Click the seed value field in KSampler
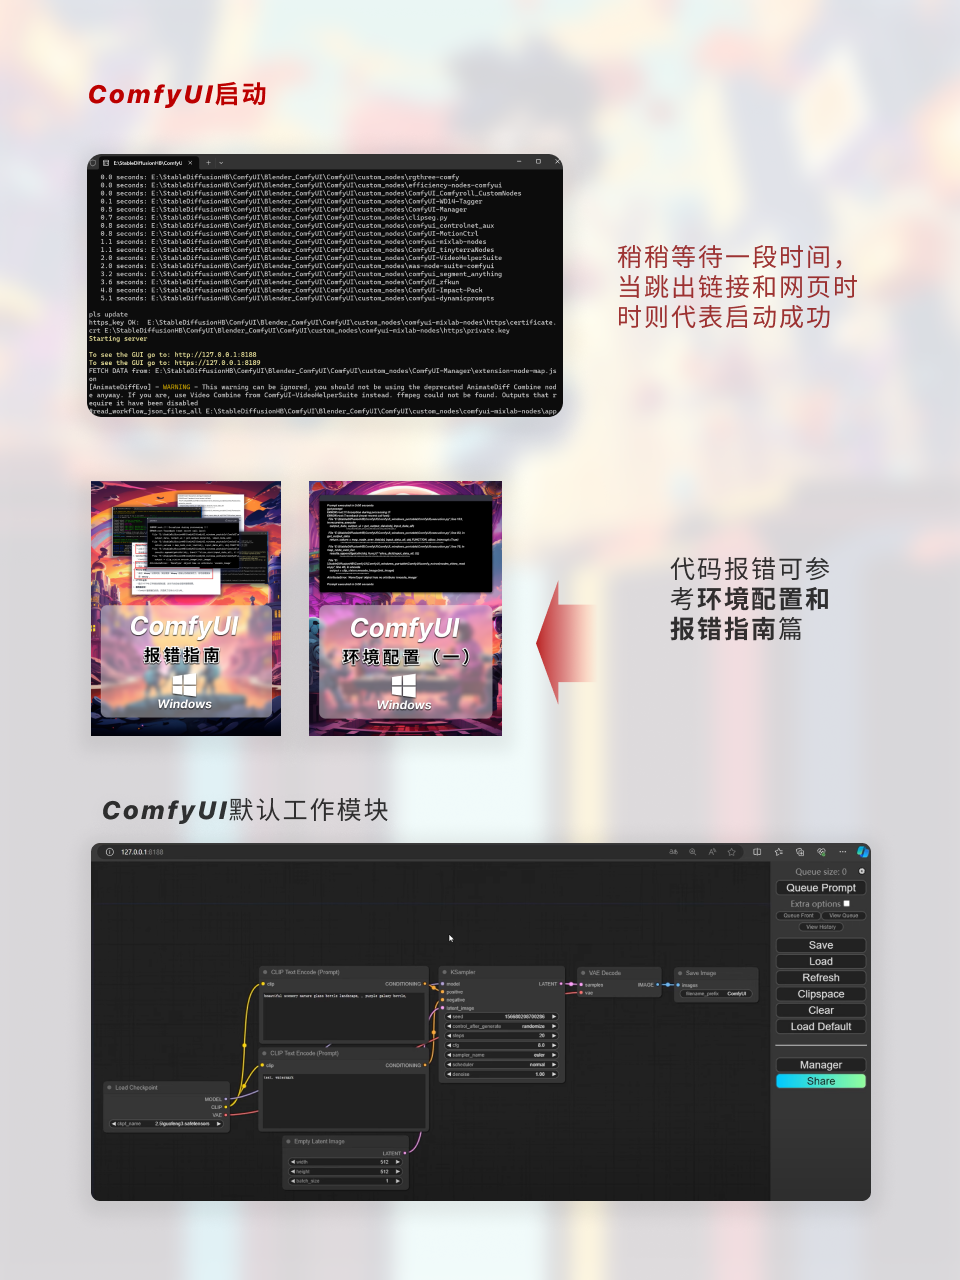Viewport: 960px width, 1280px height. point(502,1016)
